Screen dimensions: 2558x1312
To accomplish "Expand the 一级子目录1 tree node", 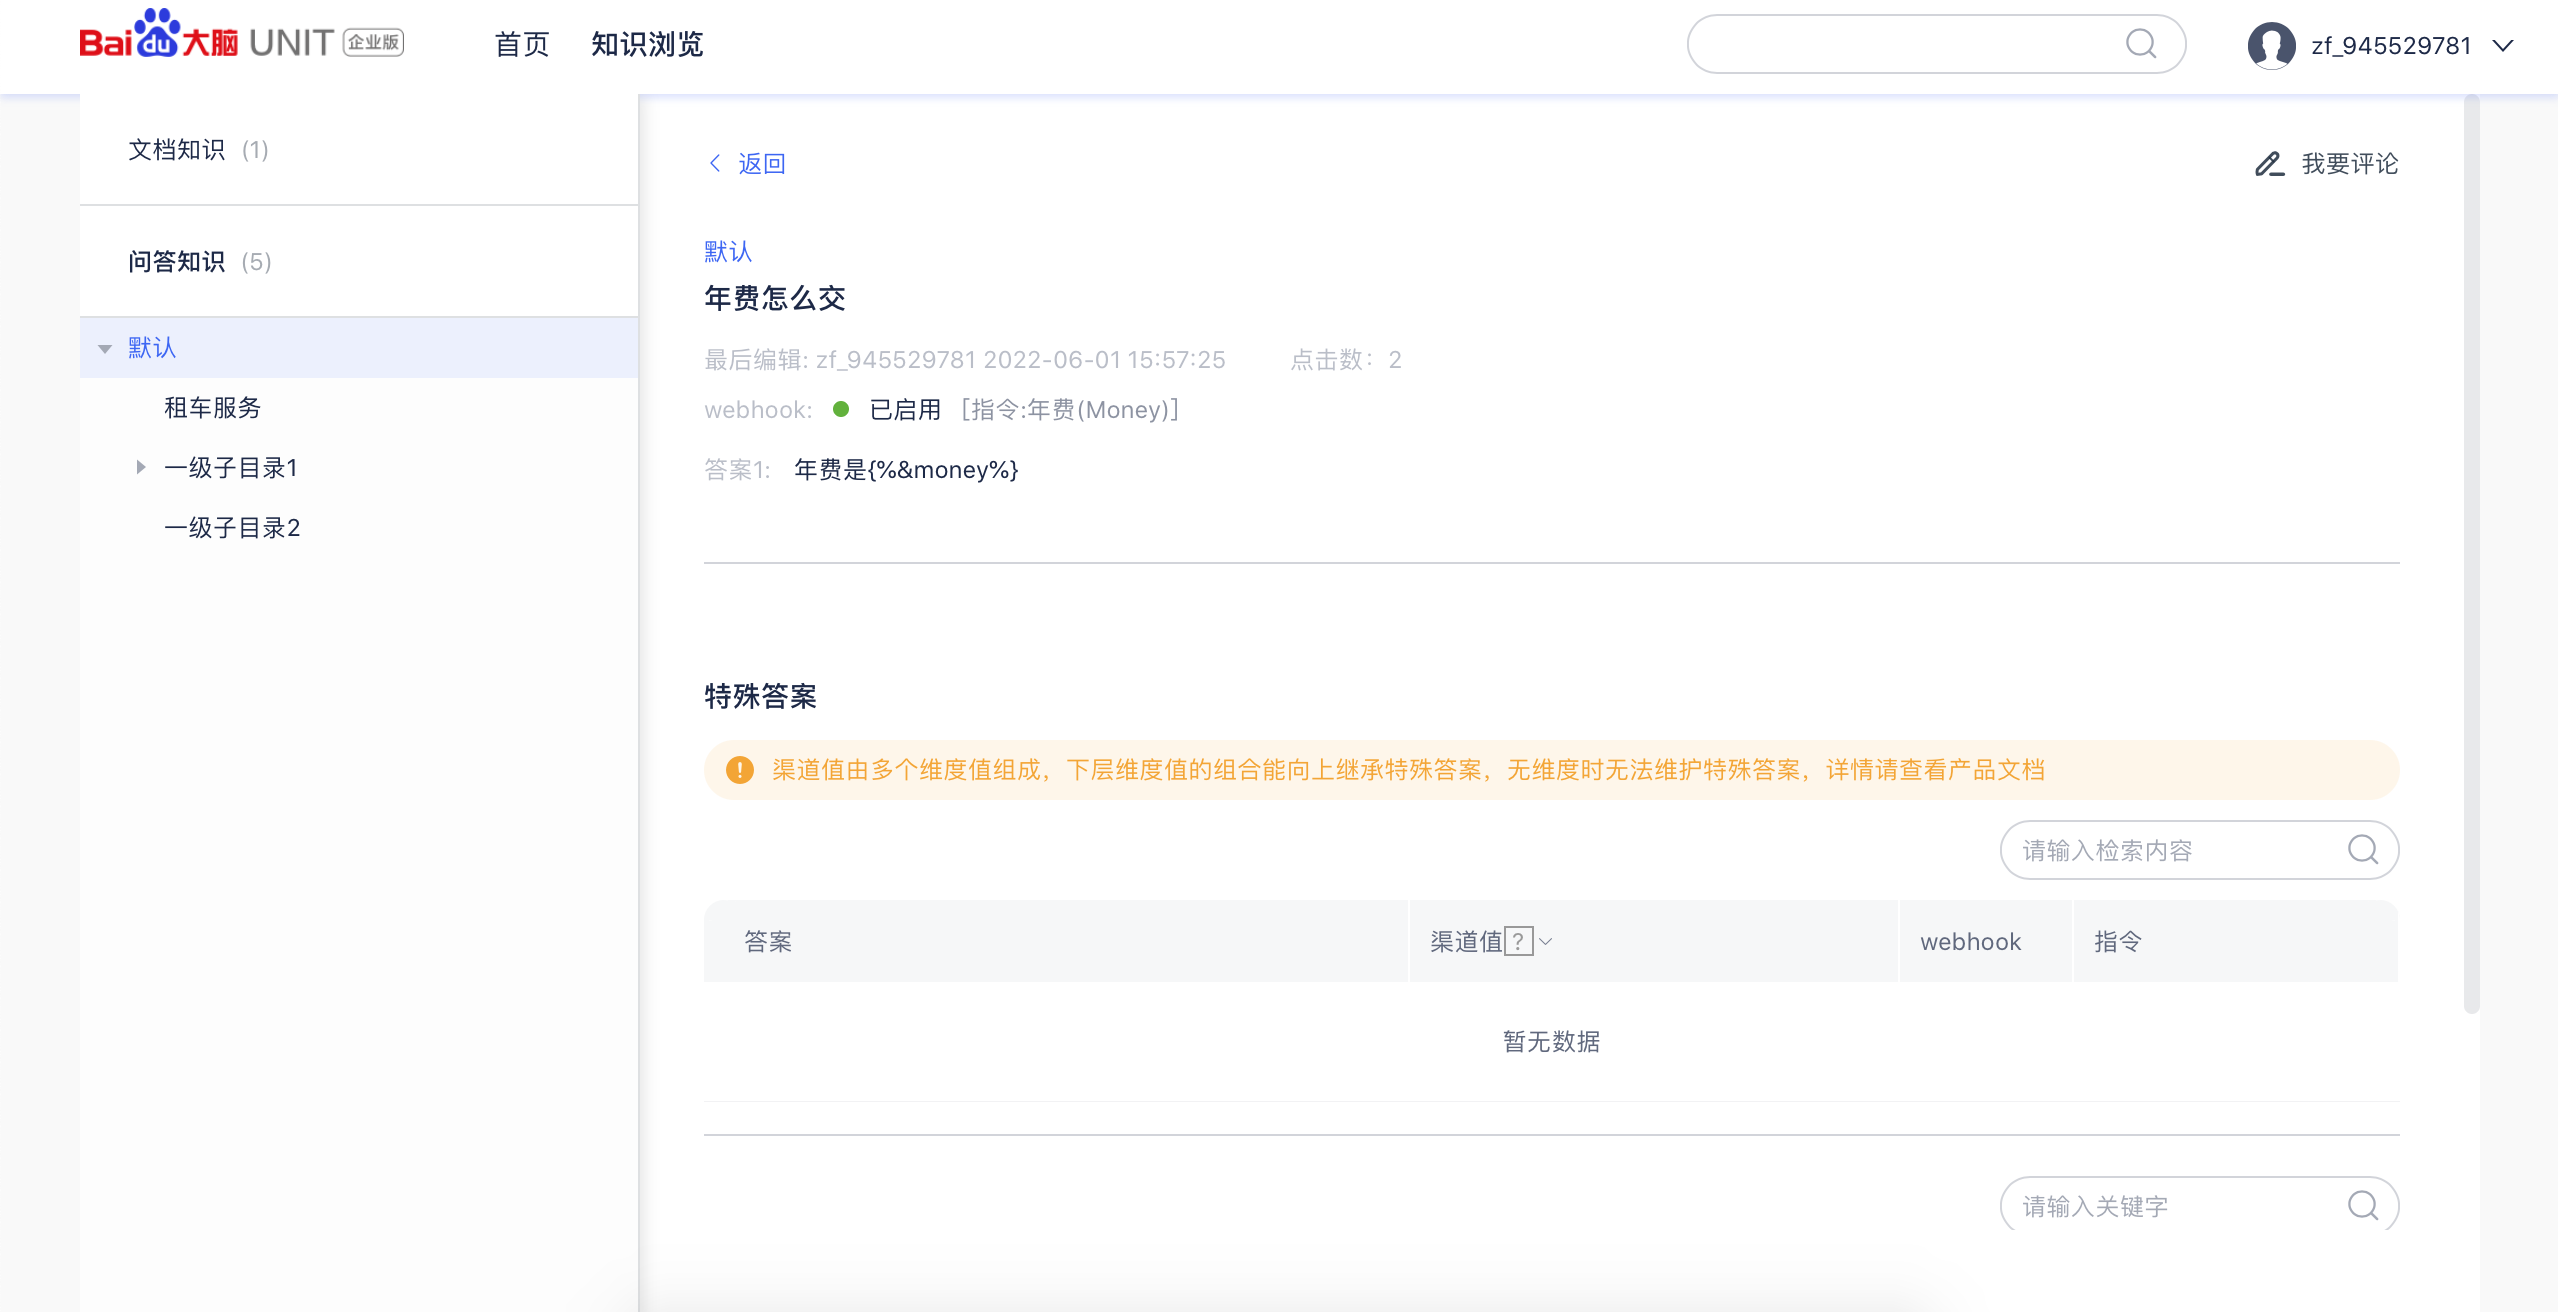I will coord(141,467).
